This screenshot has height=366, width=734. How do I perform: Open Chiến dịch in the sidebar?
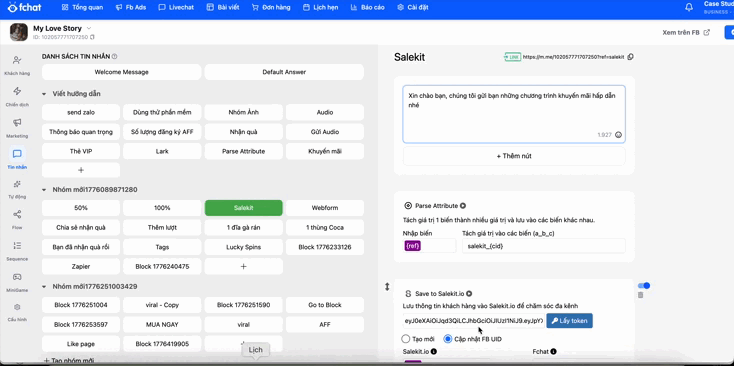pyautogui.click(x=17, y=96)
